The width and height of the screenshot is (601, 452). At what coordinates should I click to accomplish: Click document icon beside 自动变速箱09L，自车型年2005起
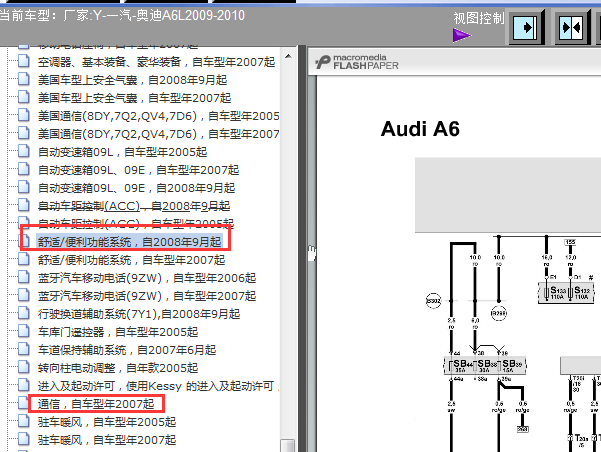coord(24,151)
